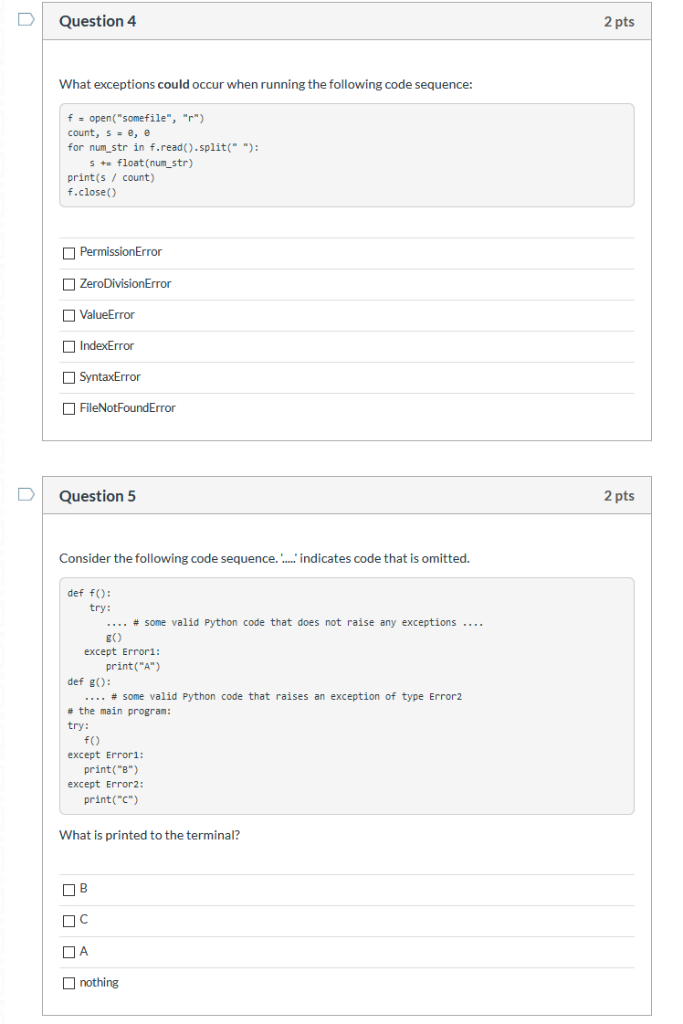Select FileNotFoundError in Question 4
This screenshot has width=683, height=1024.
(x=68, y=408)
